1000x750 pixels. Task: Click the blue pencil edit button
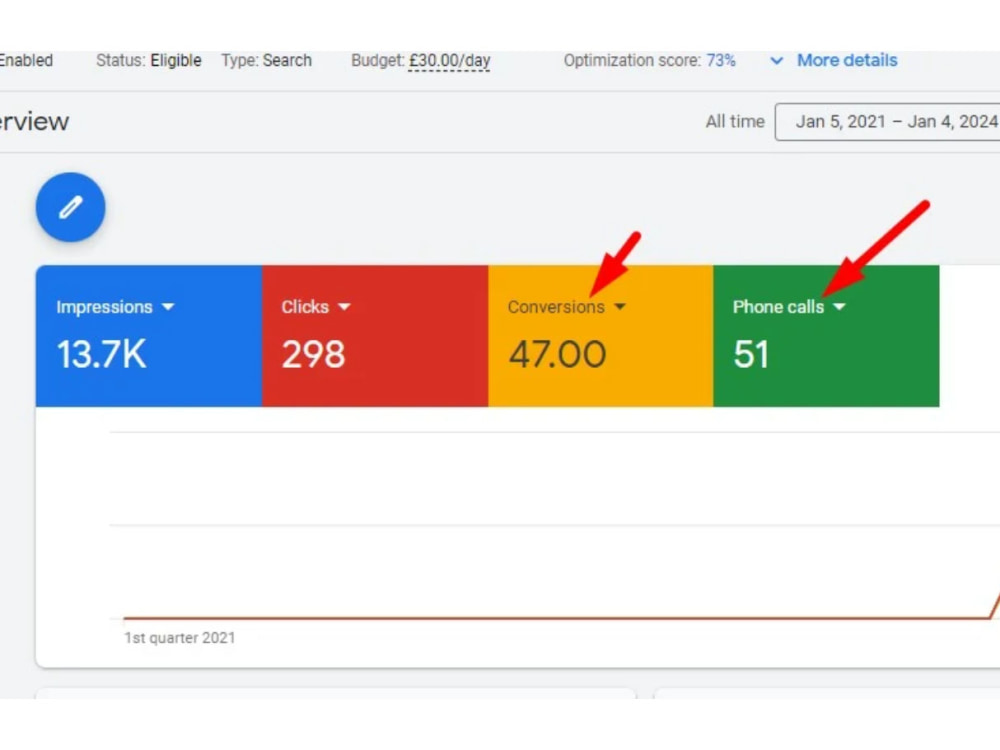click(70, 207)
